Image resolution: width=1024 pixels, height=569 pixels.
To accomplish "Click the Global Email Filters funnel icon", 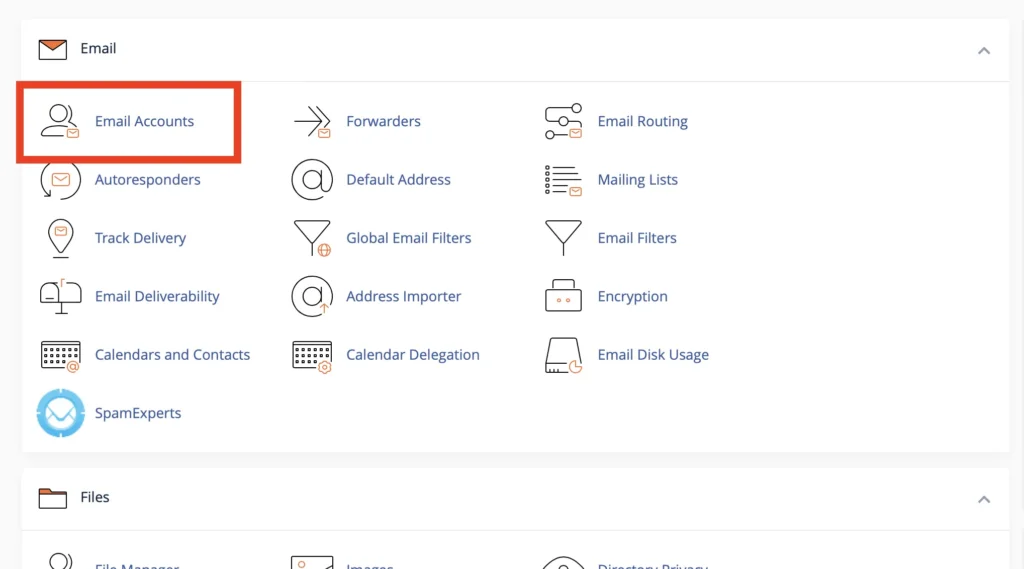I will coord(312,238).
